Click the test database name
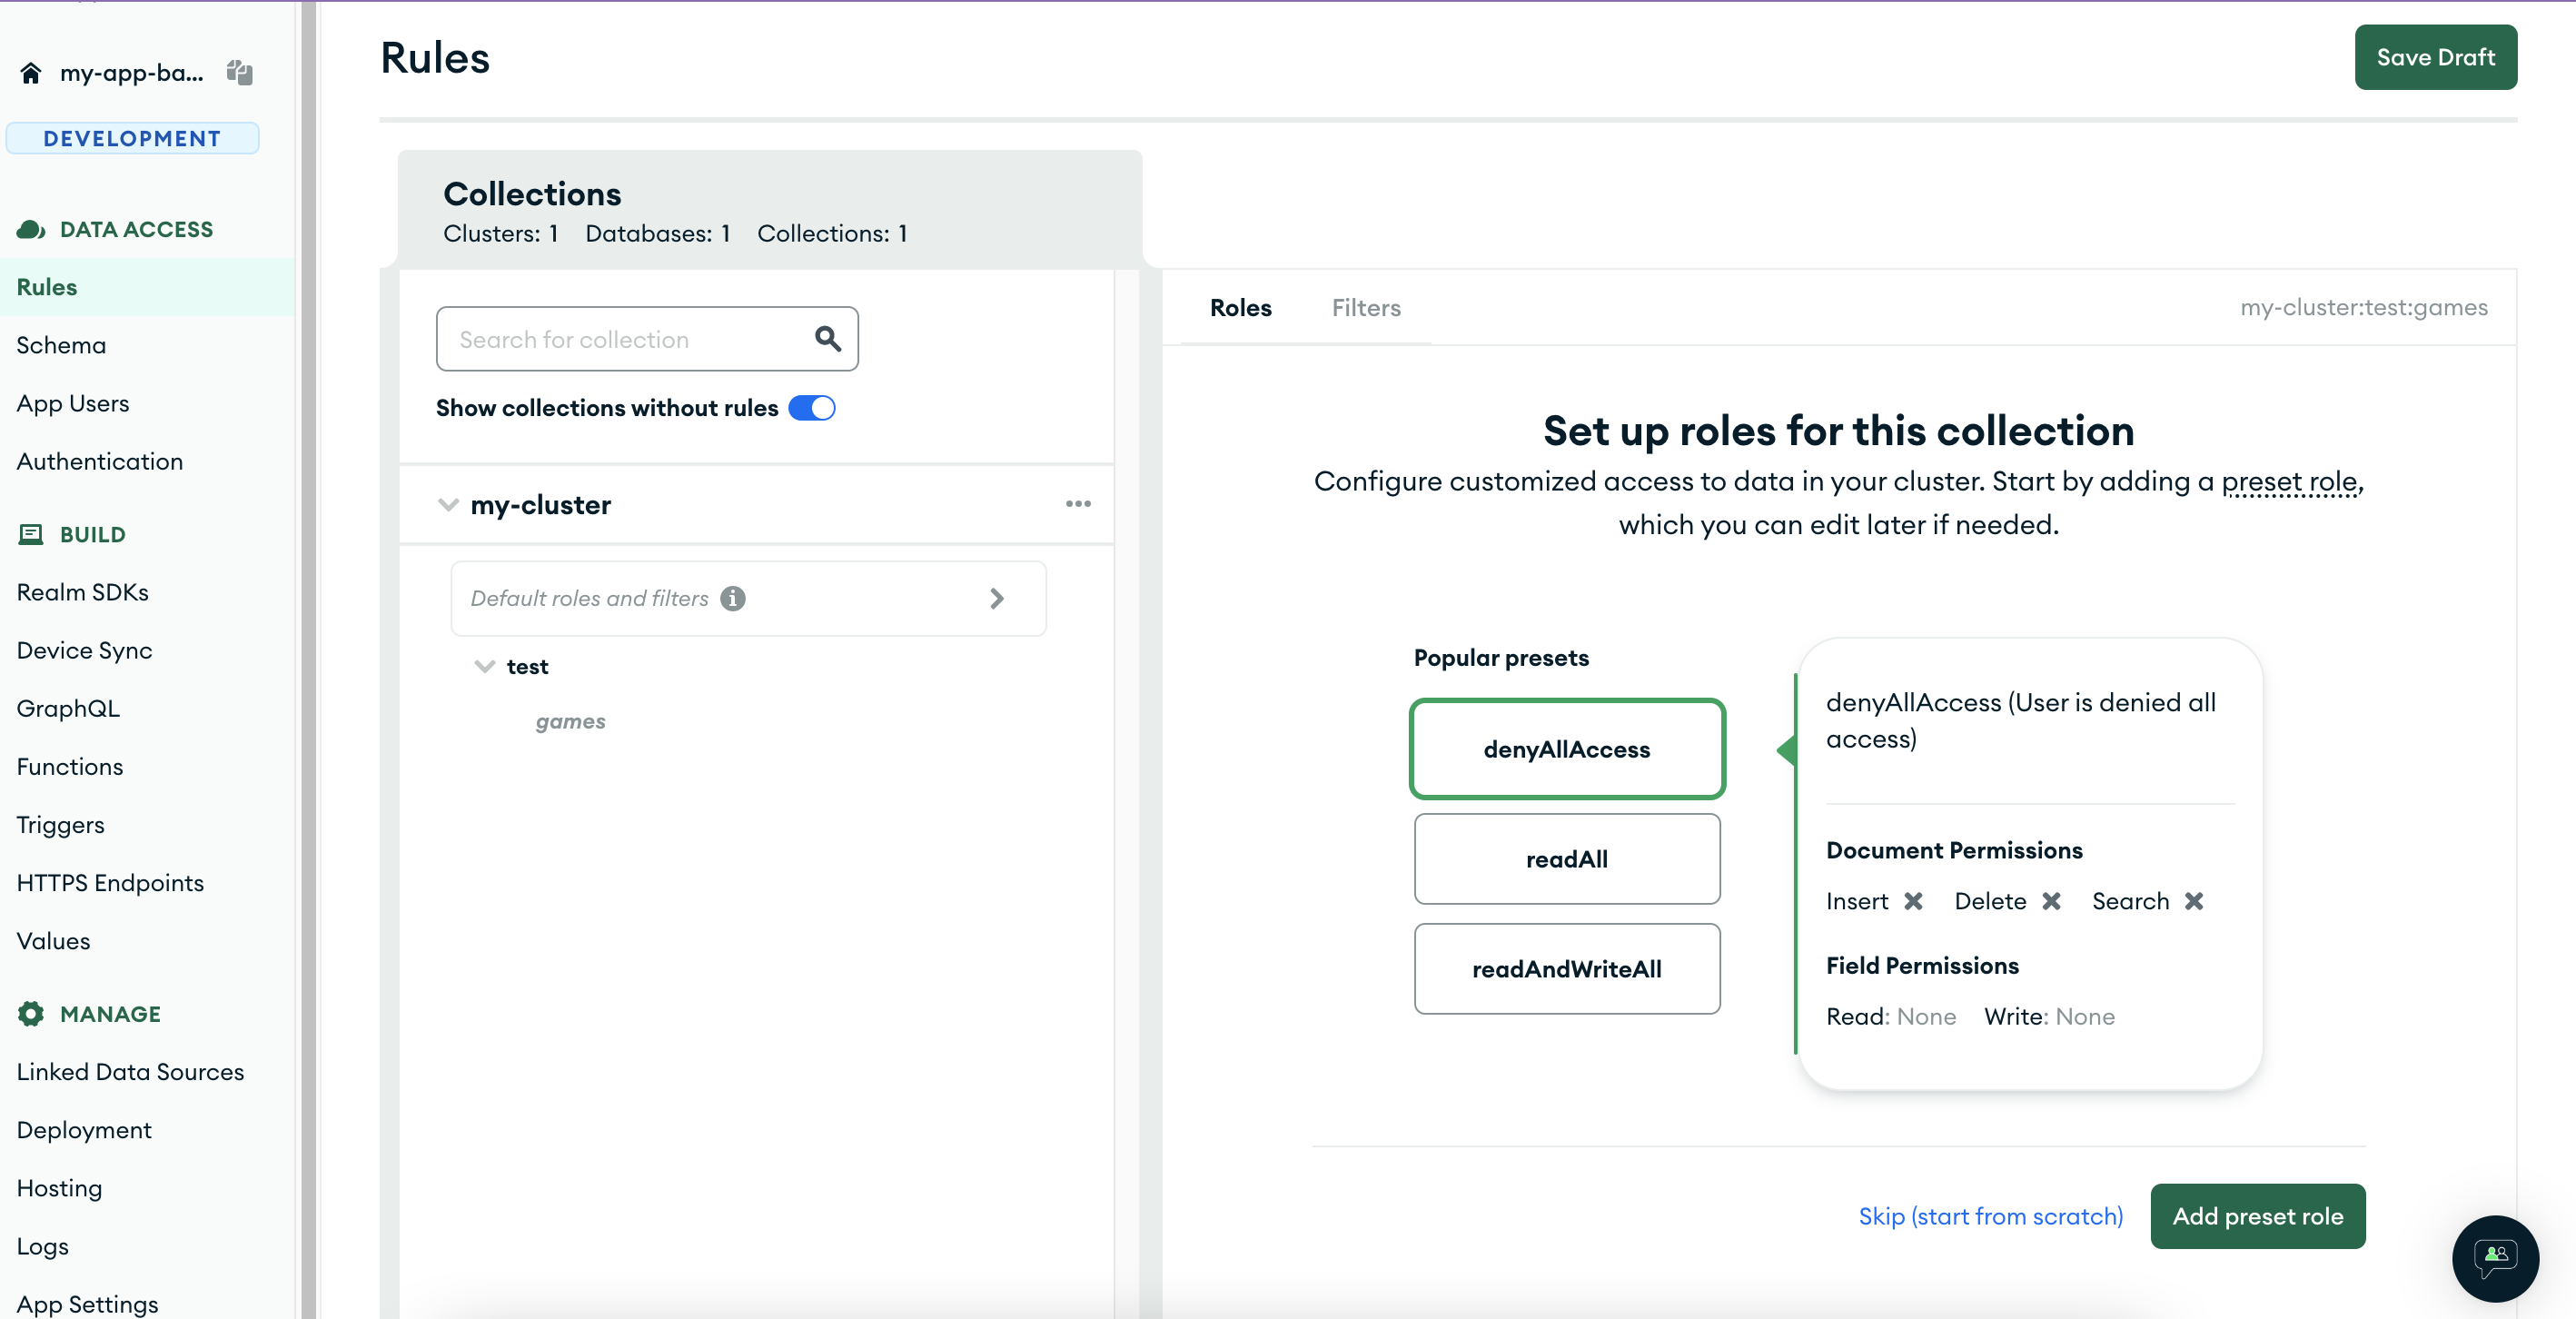Viewport: 2576px width, 1319px height. click(x=527, y=667)
